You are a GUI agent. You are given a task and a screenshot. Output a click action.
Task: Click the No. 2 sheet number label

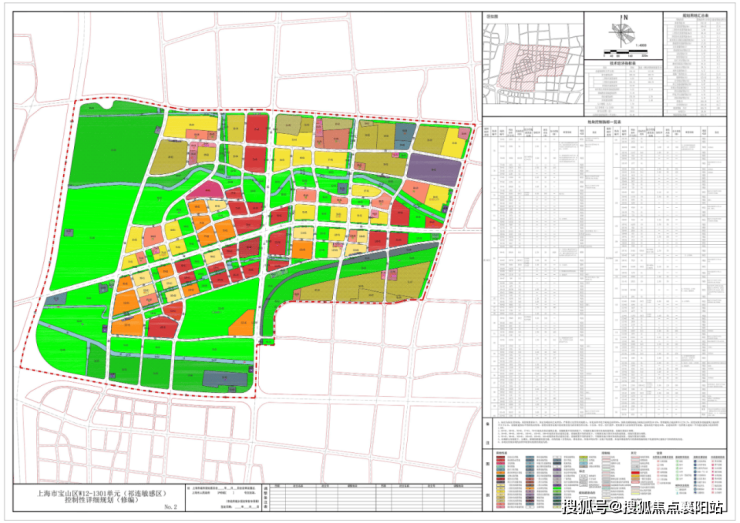click(170, 506)
